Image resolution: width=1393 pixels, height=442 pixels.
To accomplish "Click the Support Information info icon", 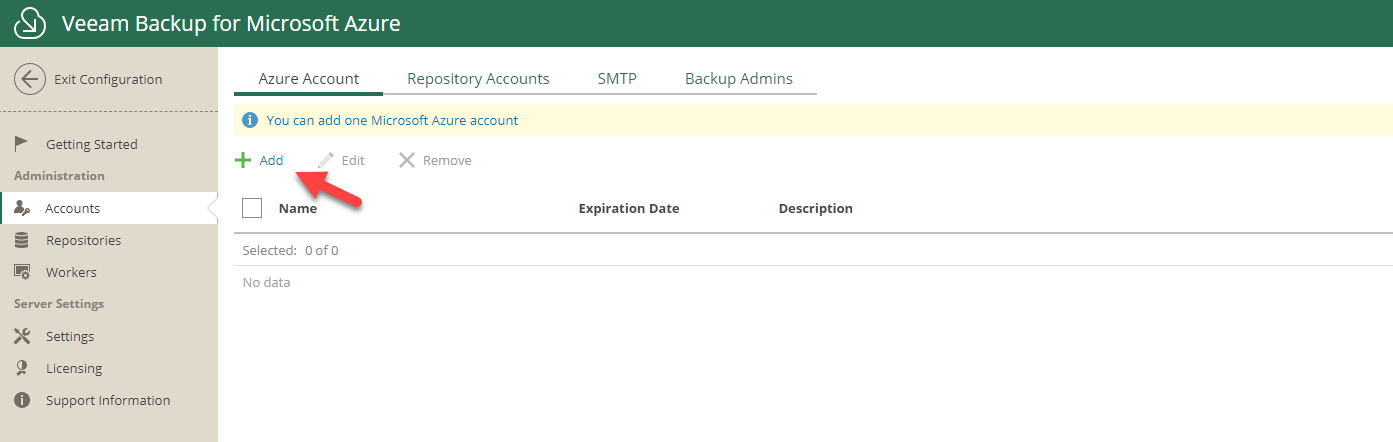I will pyautogui.click(x=22, y=400).
